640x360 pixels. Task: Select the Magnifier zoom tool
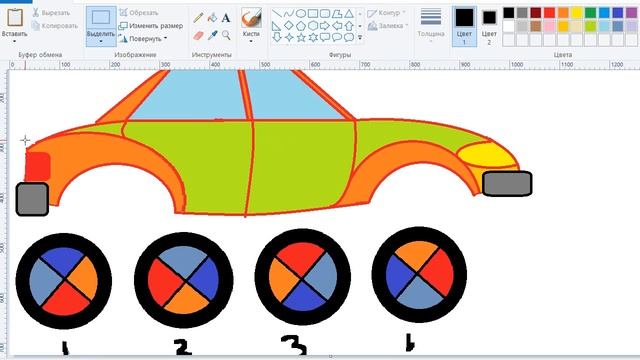click(x=226, y=36)
